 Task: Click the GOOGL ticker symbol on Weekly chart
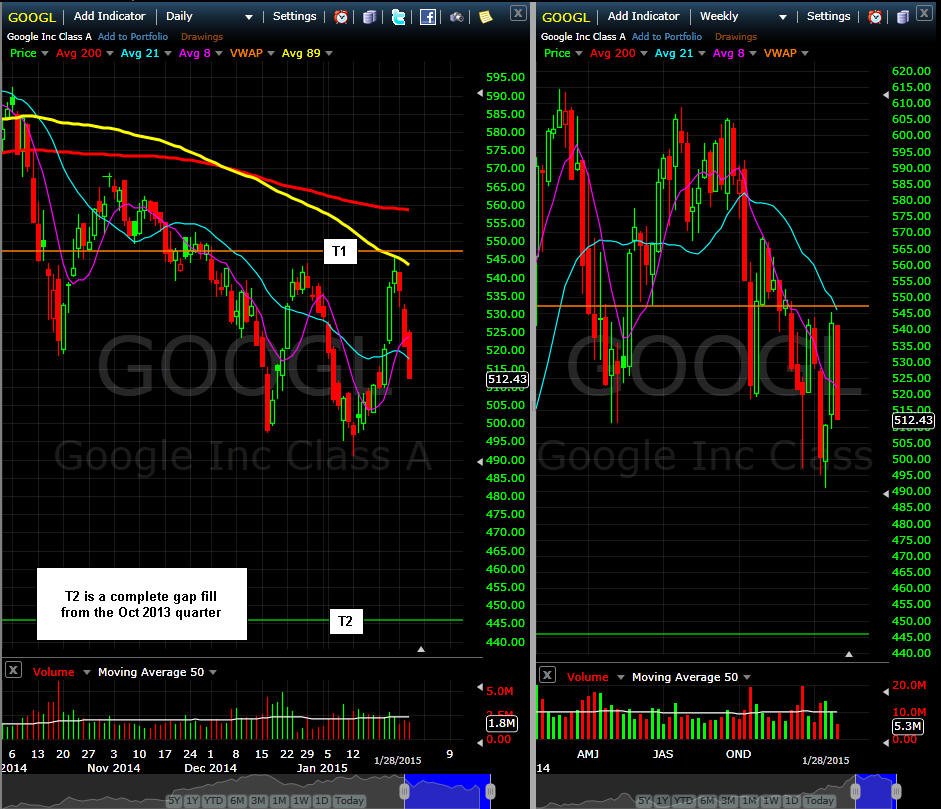[x=566, y=17]
